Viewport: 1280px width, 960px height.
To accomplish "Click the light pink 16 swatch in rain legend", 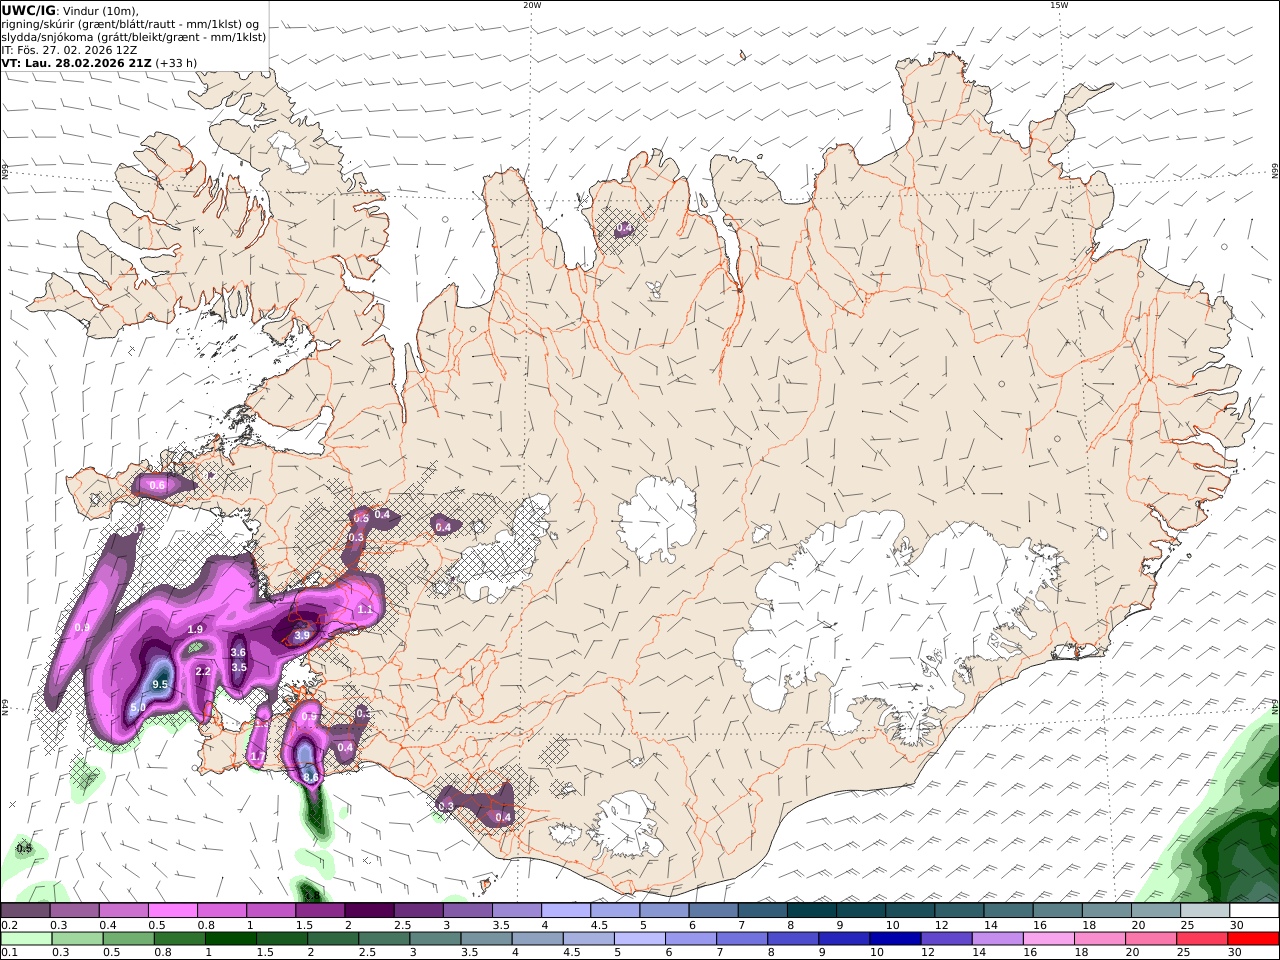I will (x=1049, y=939).
